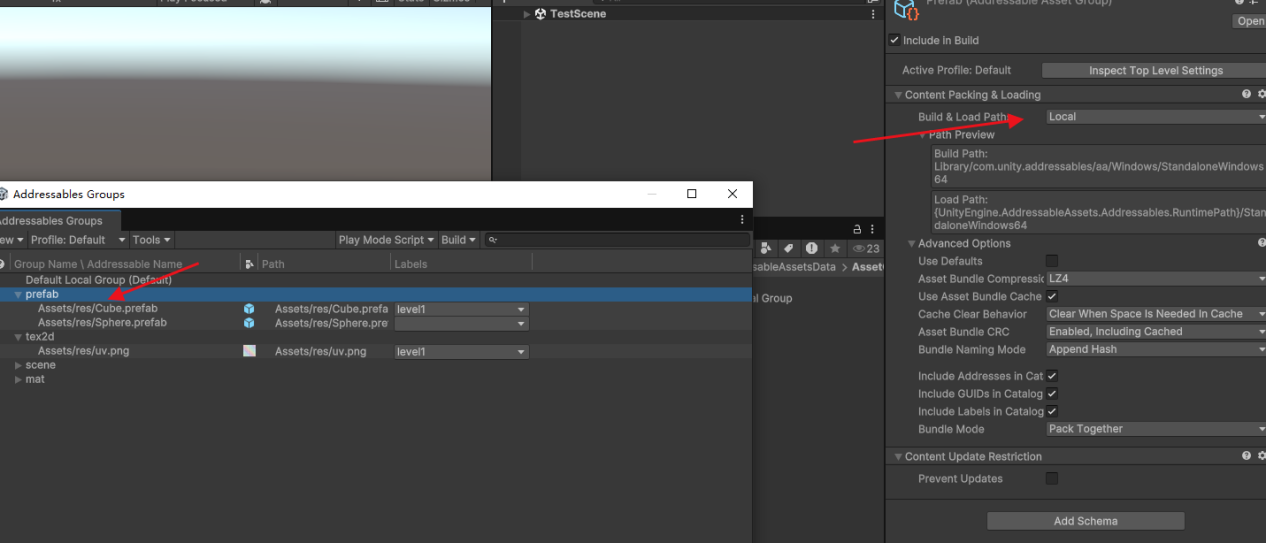Open the Cache Clear Behavior dropdown
Screen dimensions: 1266x543
coord(1156,314)
